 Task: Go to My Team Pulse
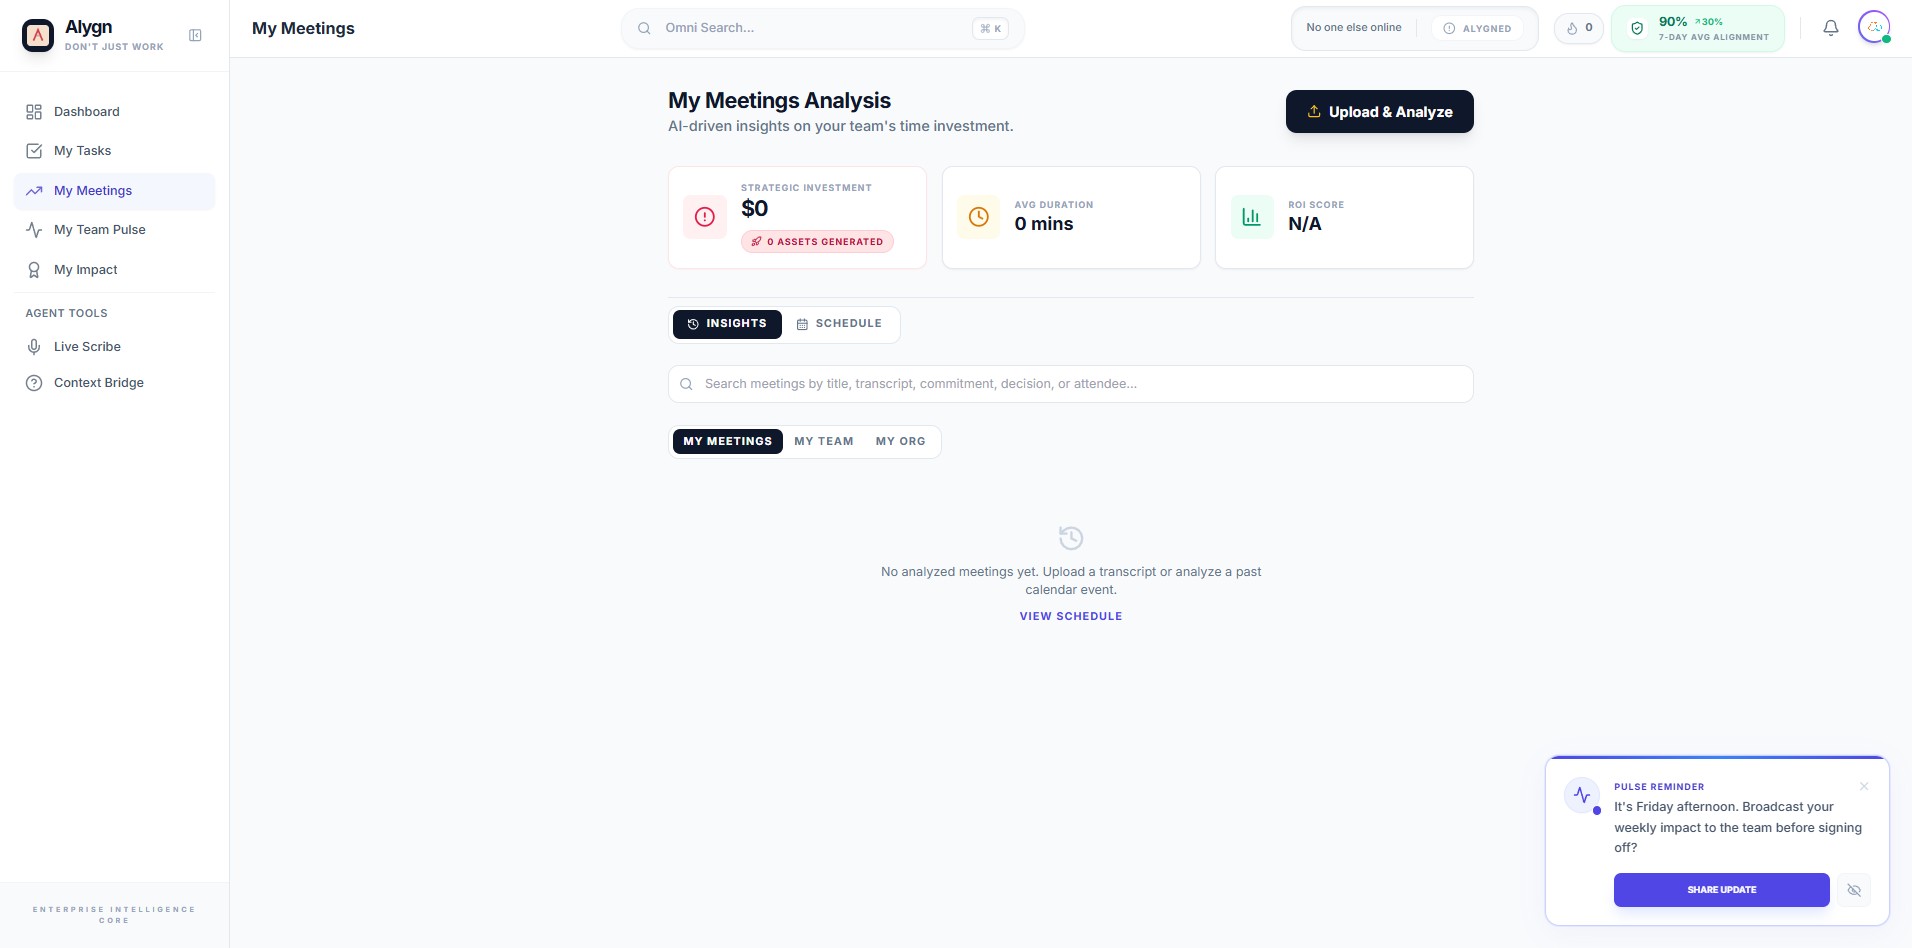pyautogui.click(x=114, y=230)
